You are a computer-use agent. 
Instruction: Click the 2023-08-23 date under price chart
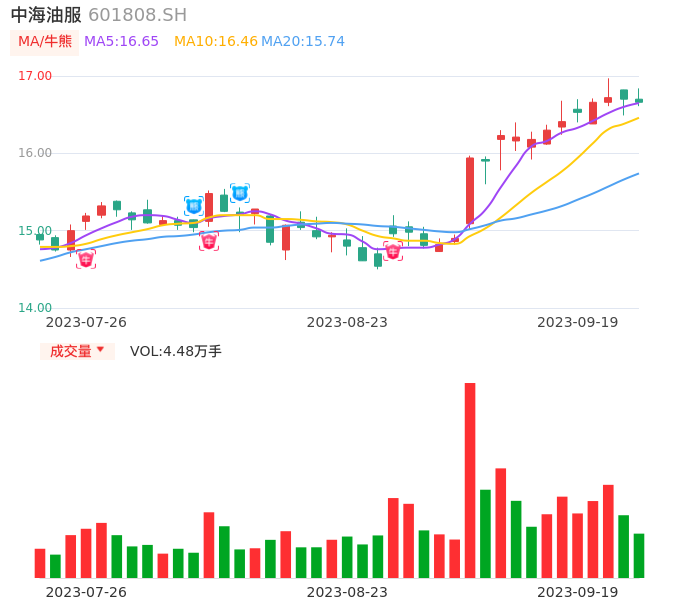pyautogui.click(x=347, y=322)
